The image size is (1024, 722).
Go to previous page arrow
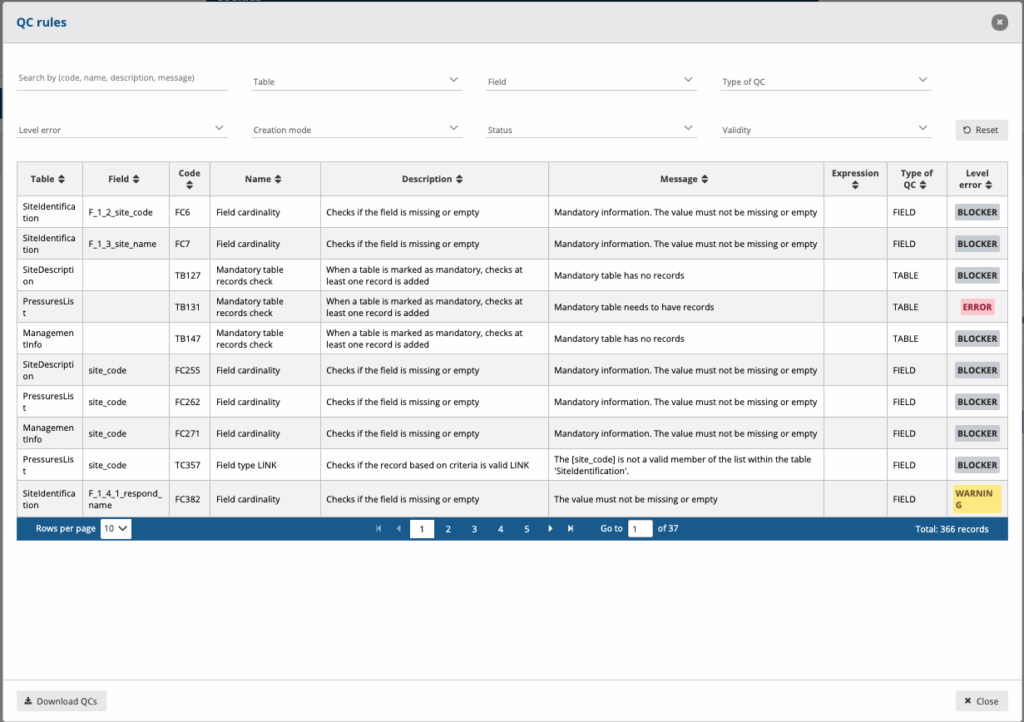[x=399, y=529]
